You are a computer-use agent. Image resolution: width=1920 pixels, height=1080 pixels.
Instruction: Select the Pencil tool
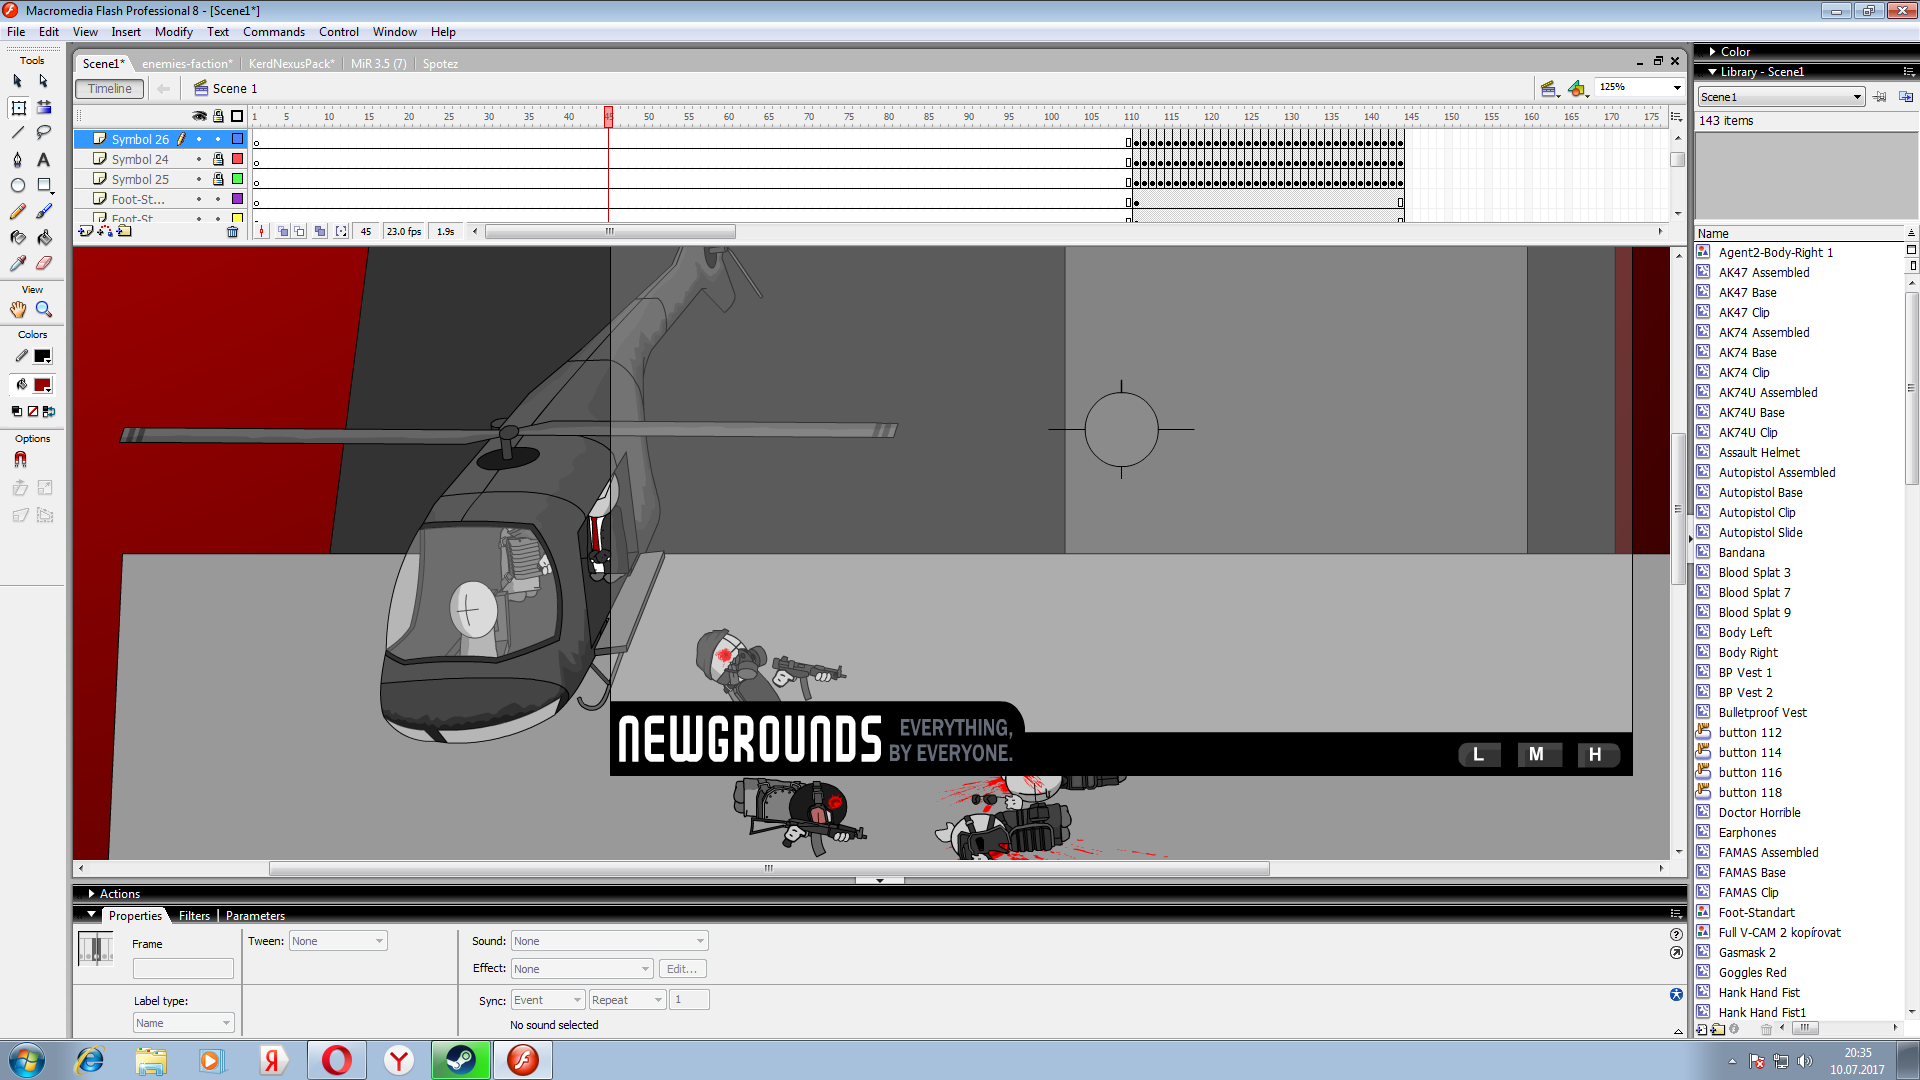(x=17, y=211)
